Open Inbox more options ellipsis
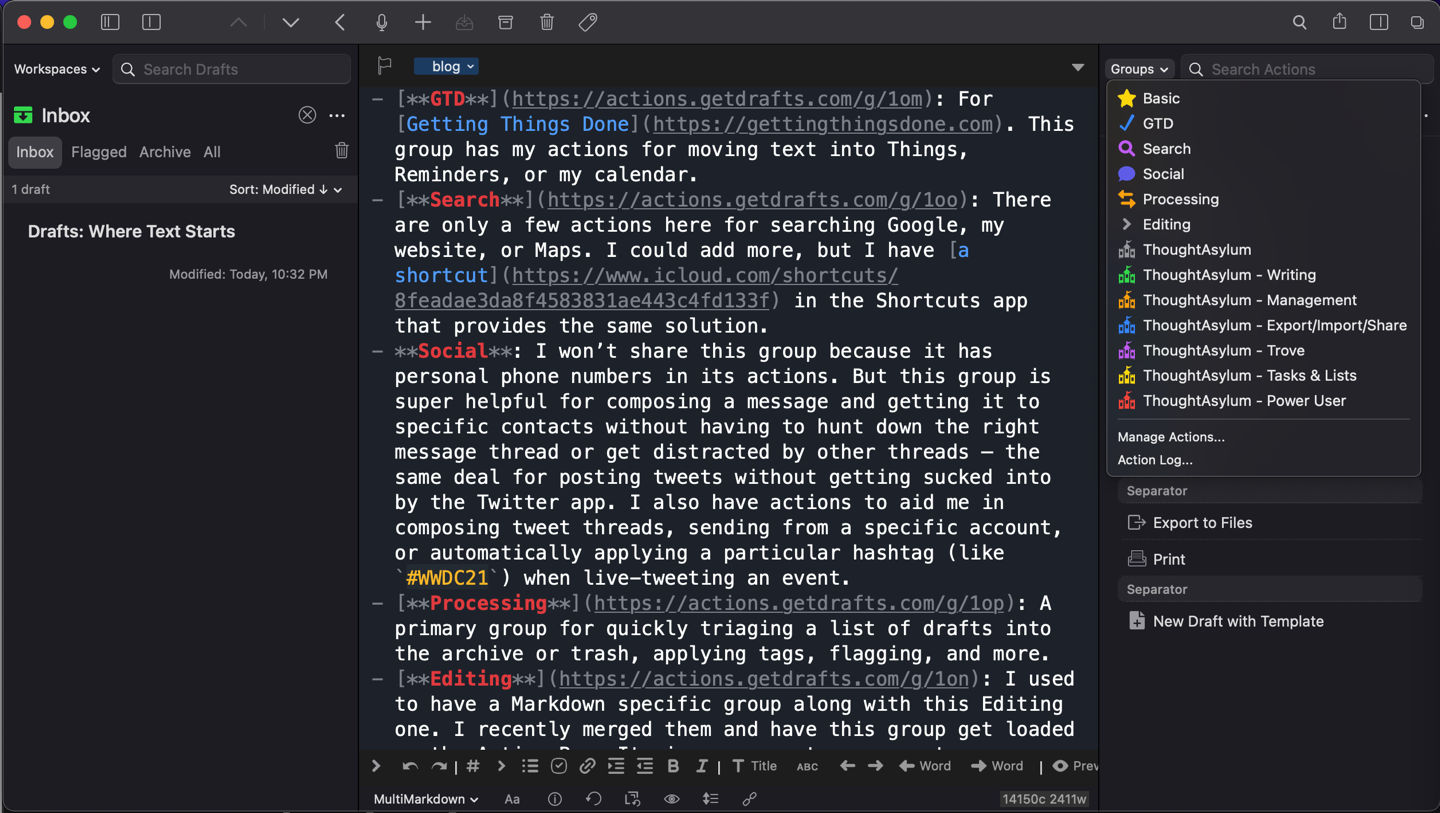This screenshot has width=1440, height=813. tap(337, 115)
